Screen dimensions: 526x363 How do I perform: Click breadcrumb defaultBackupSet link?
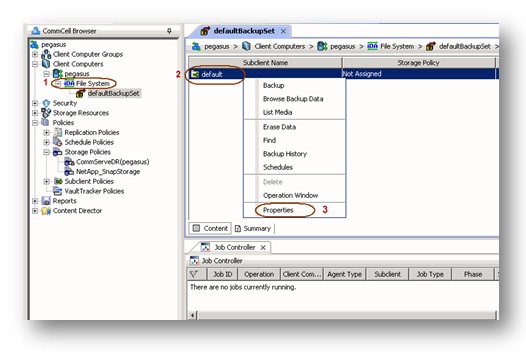click(x=465, y=46)
